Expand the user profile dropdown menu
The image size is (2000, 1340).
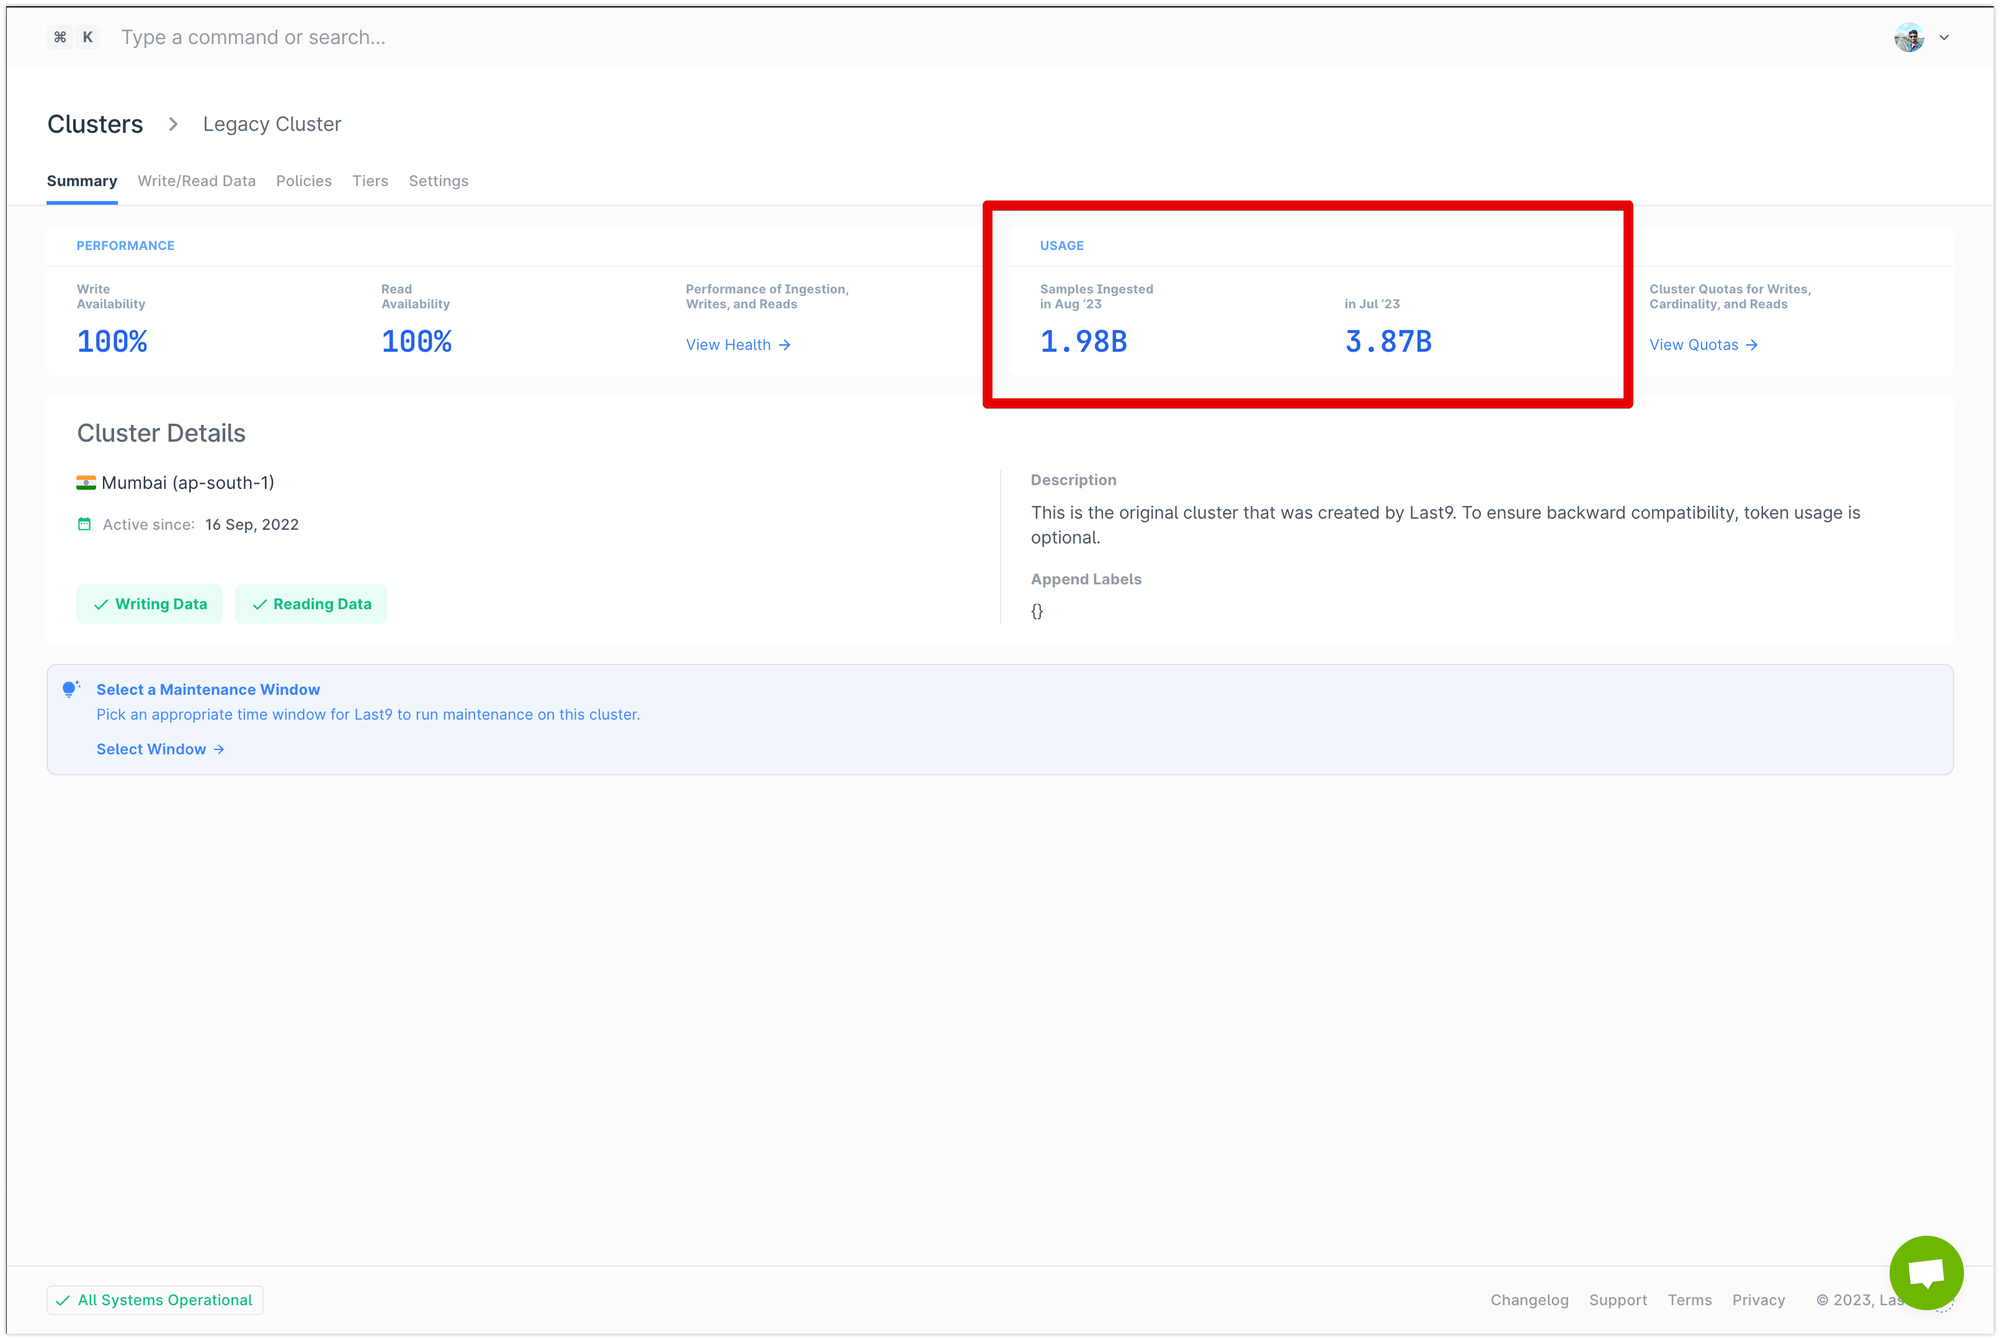pos(1943,36)
